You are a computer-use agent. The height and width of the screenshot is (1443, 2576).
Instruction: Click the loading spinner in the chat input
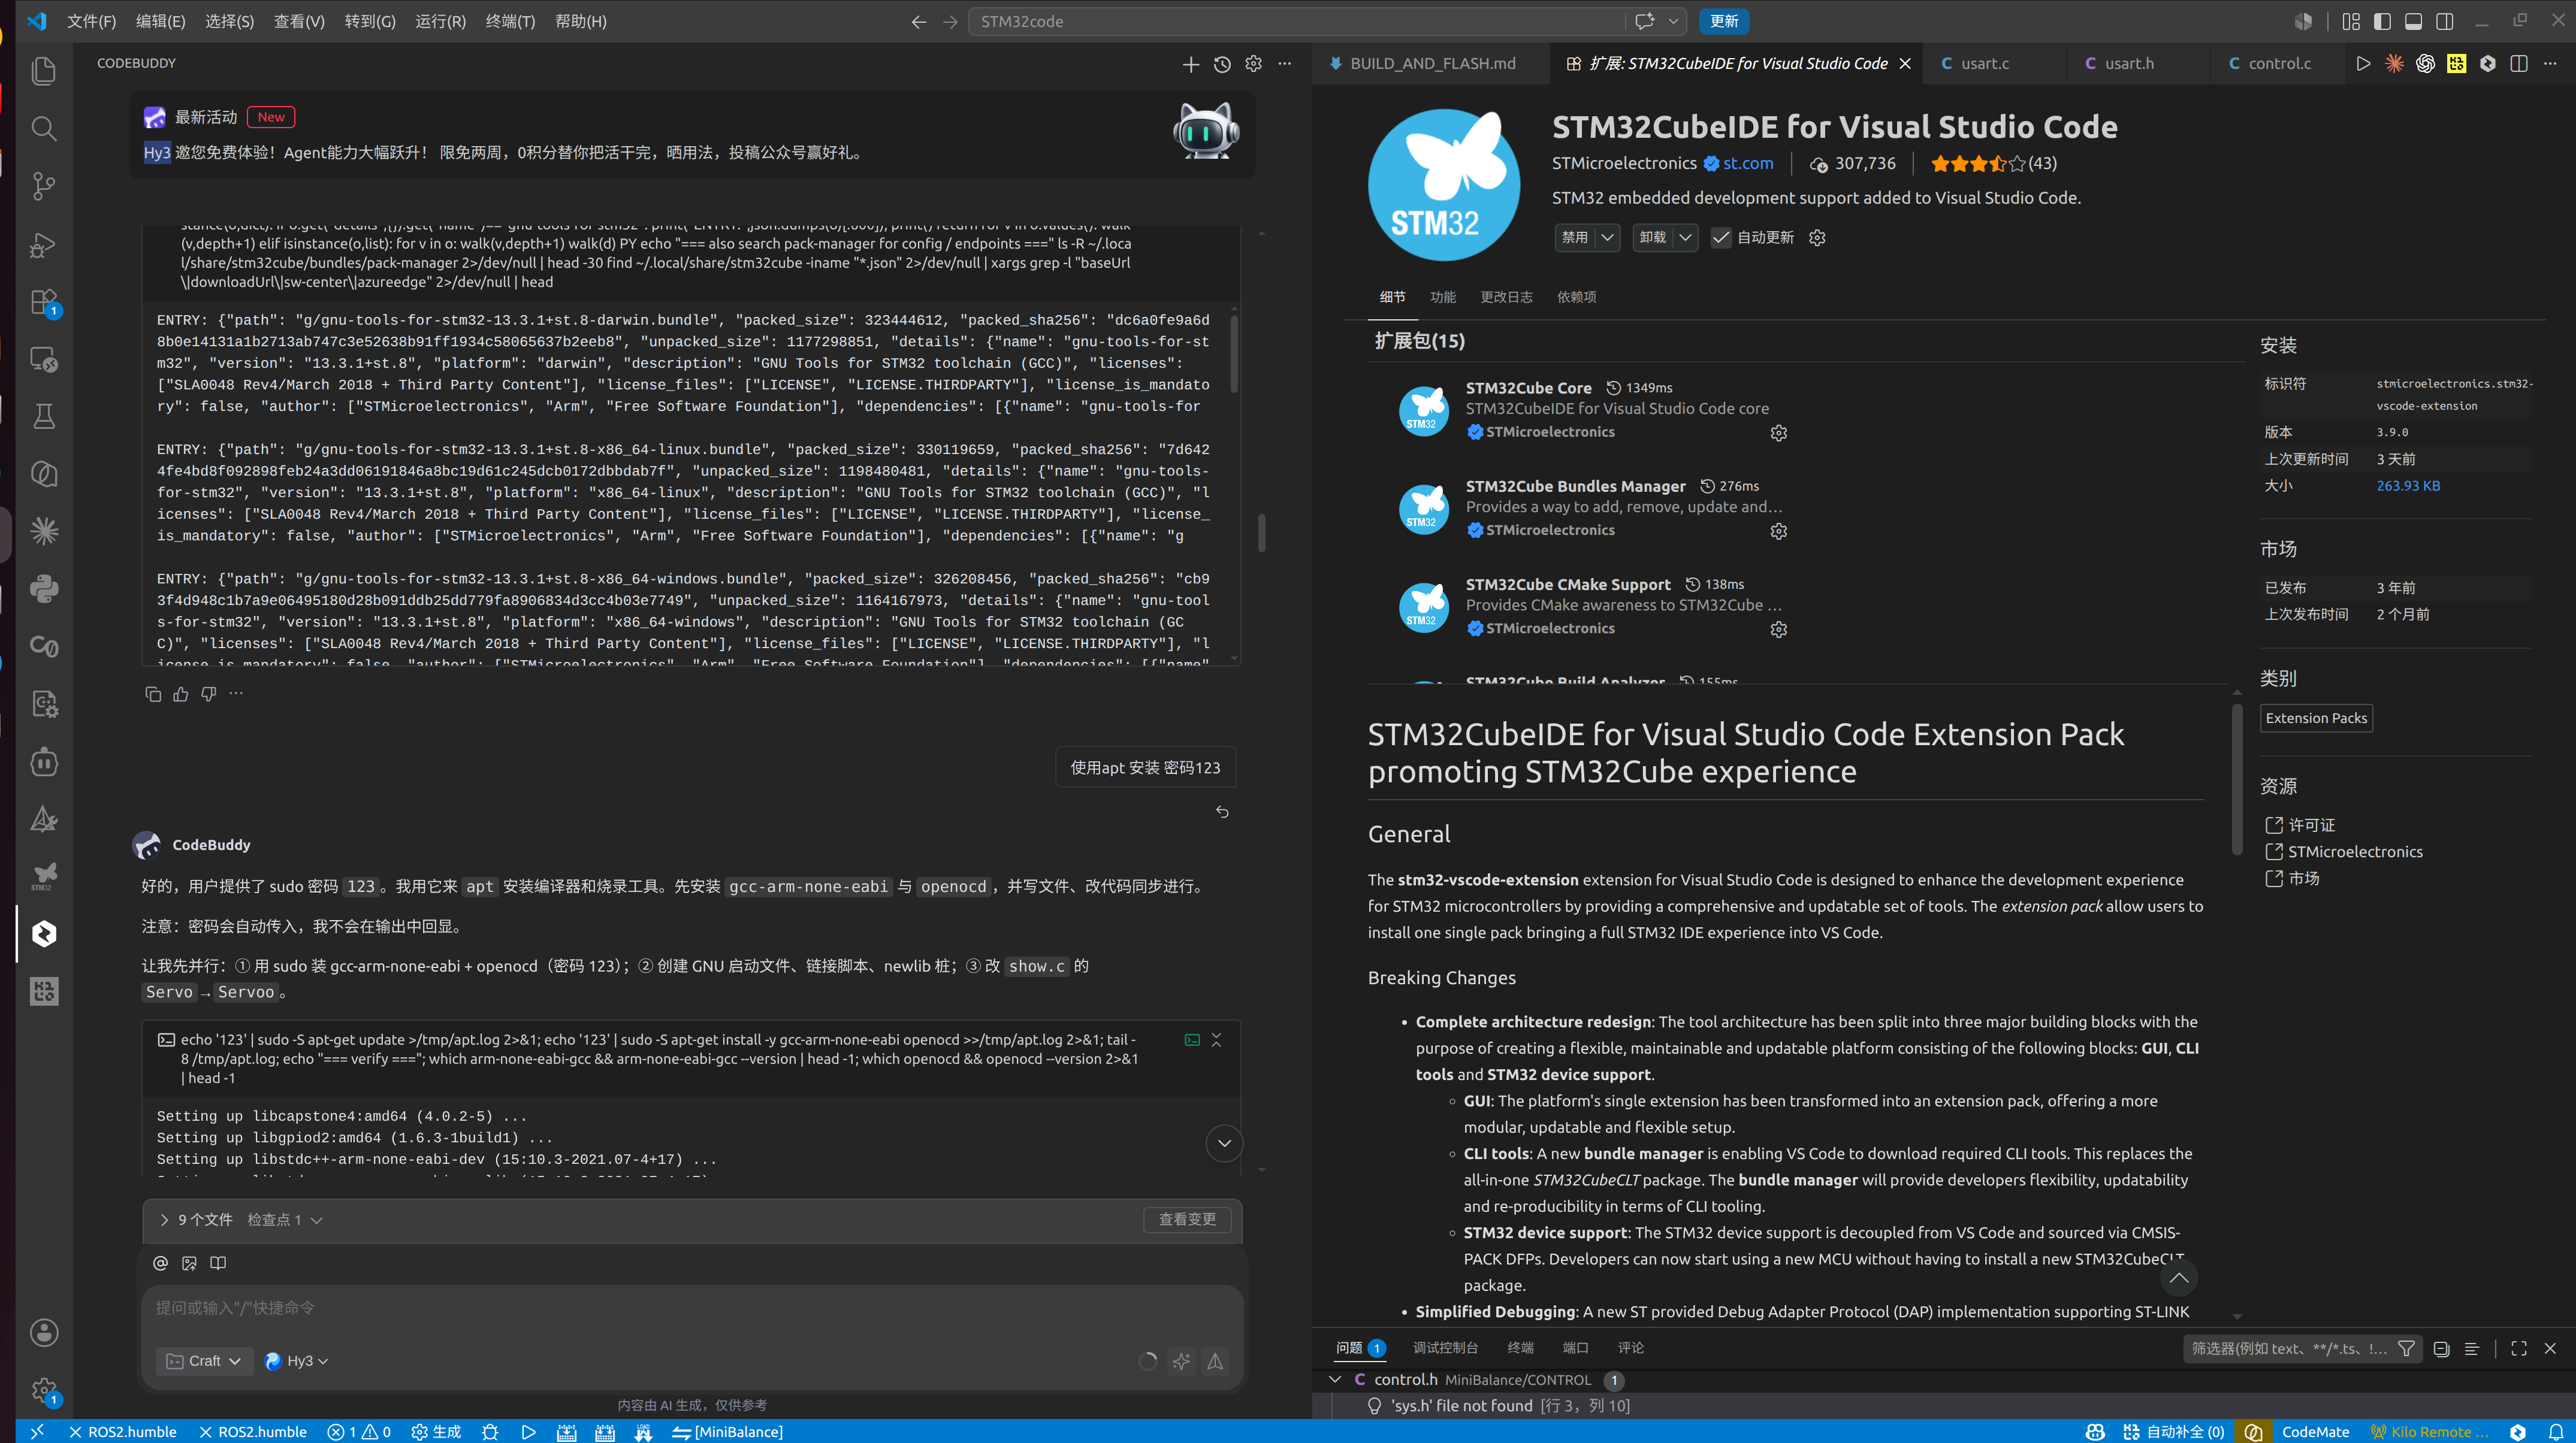[x=1148, y=1361]
